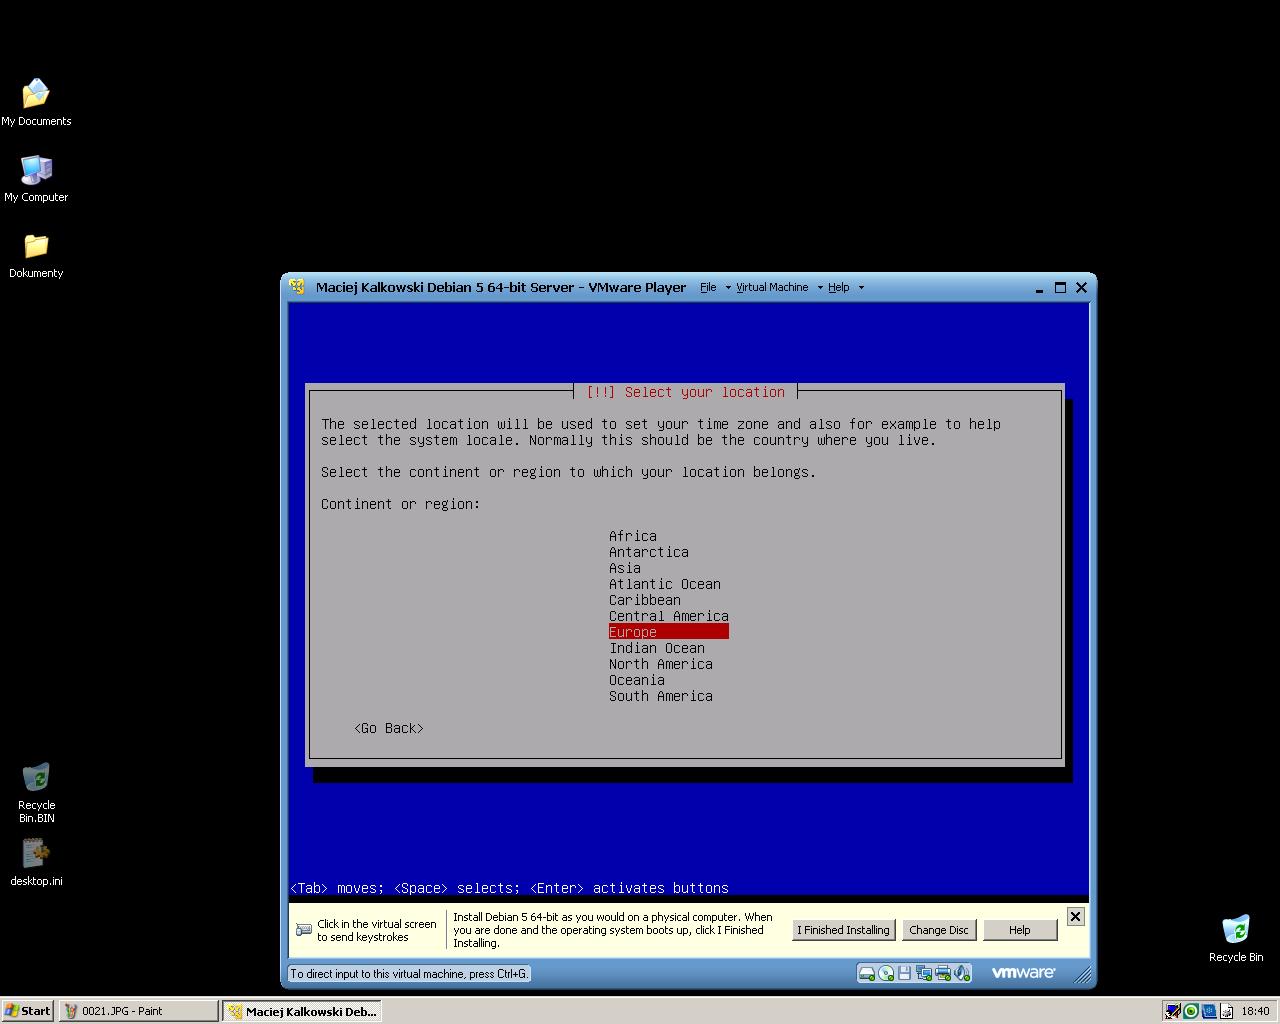Switch to 0021.JPG - Paint taskbar item
Image resolution: width=1280 pixels, height=1024 pixels.
click(x=138, y=1011)
